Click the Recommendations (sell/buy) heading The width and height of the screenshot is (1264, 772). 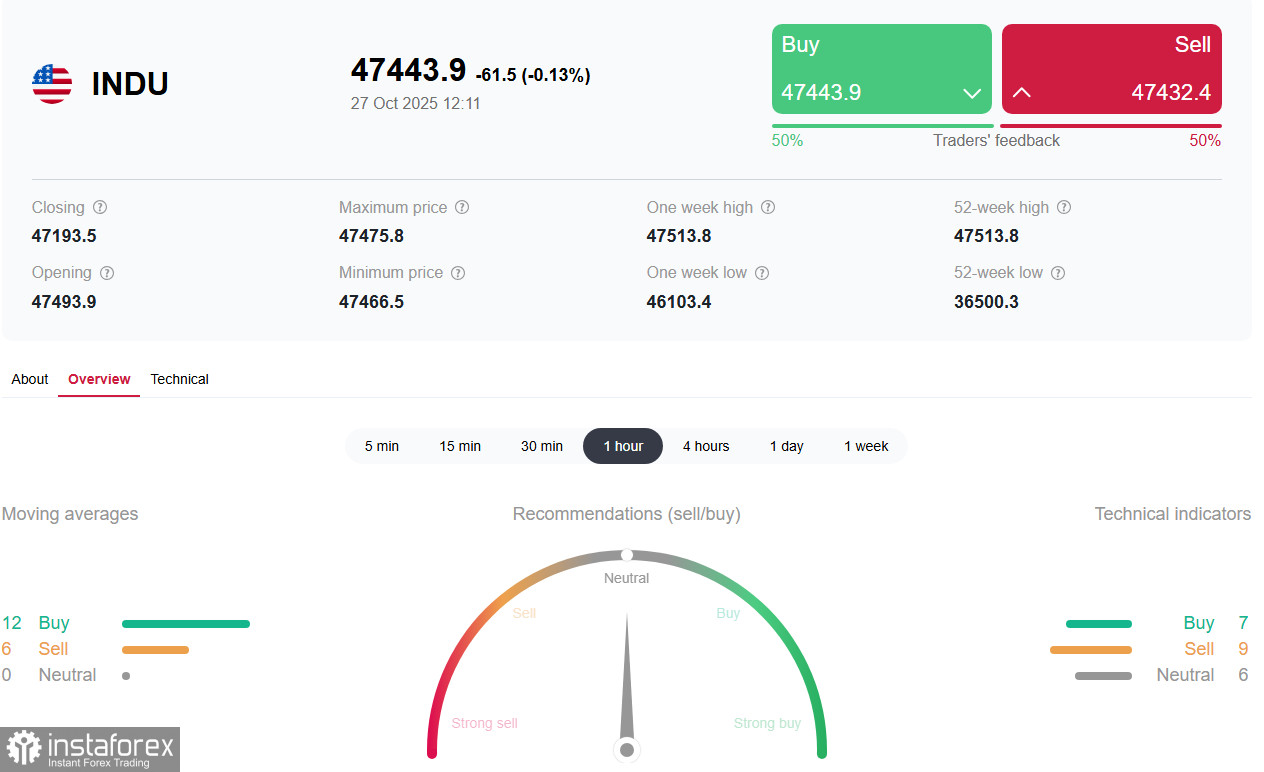(x=627, y=514)
